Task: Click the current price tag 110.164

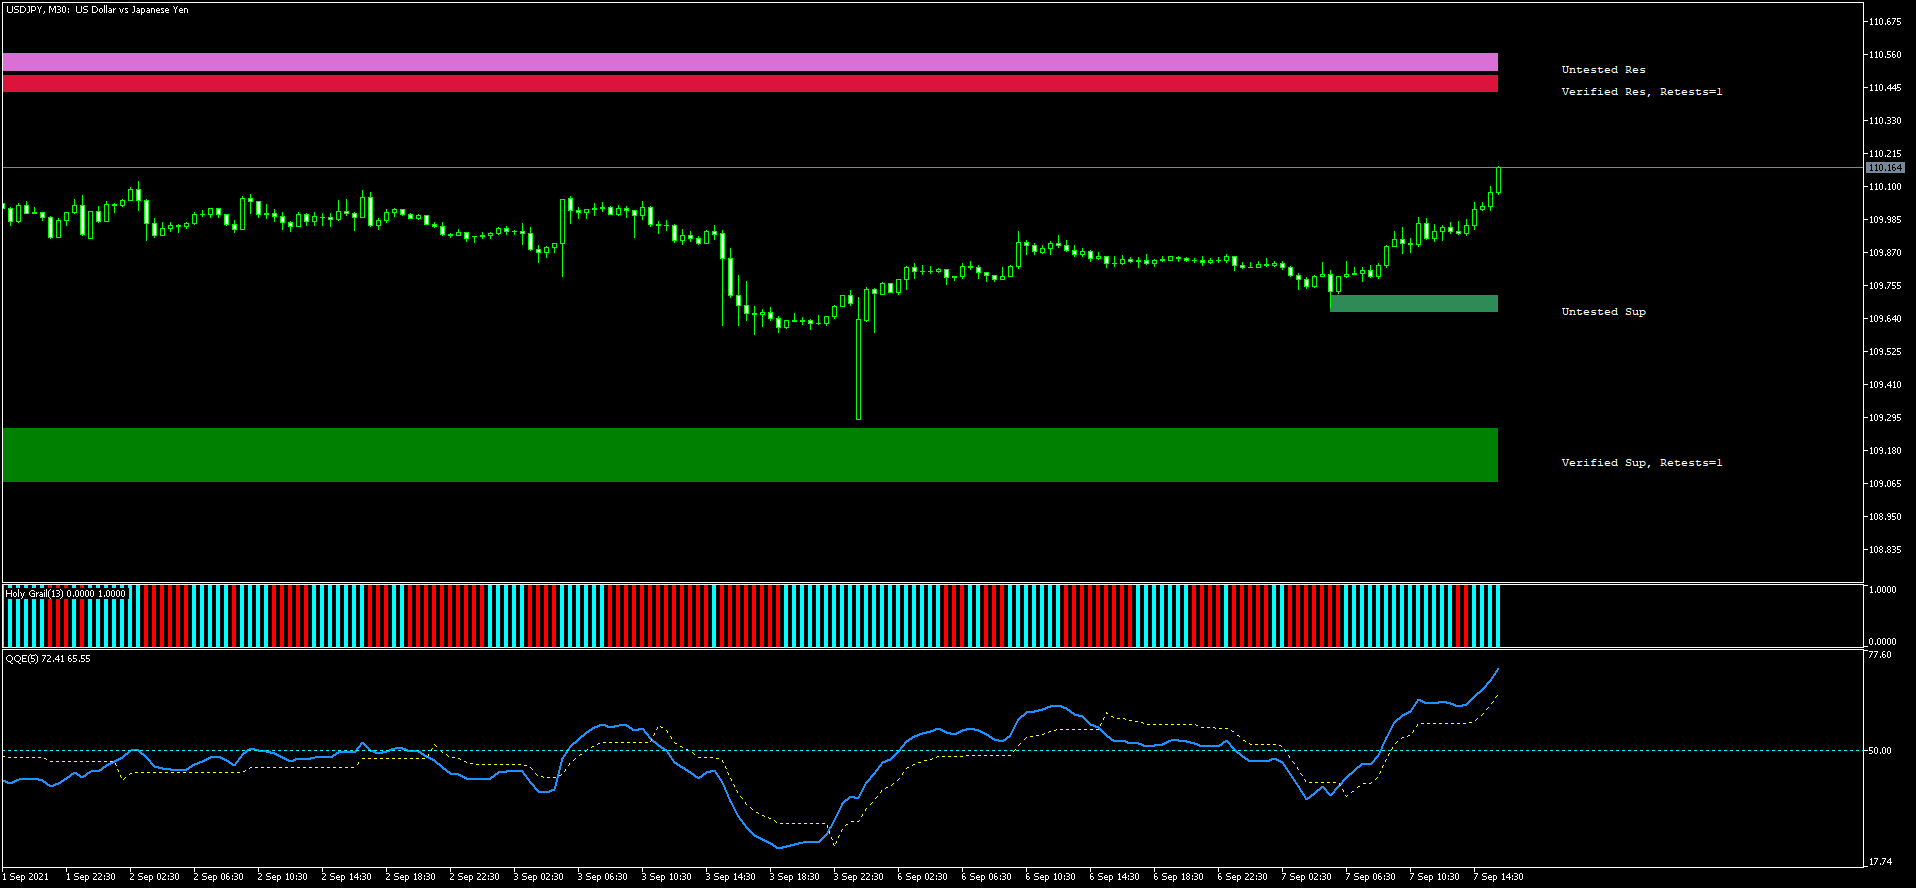Action: click(x=1885, y=168)
